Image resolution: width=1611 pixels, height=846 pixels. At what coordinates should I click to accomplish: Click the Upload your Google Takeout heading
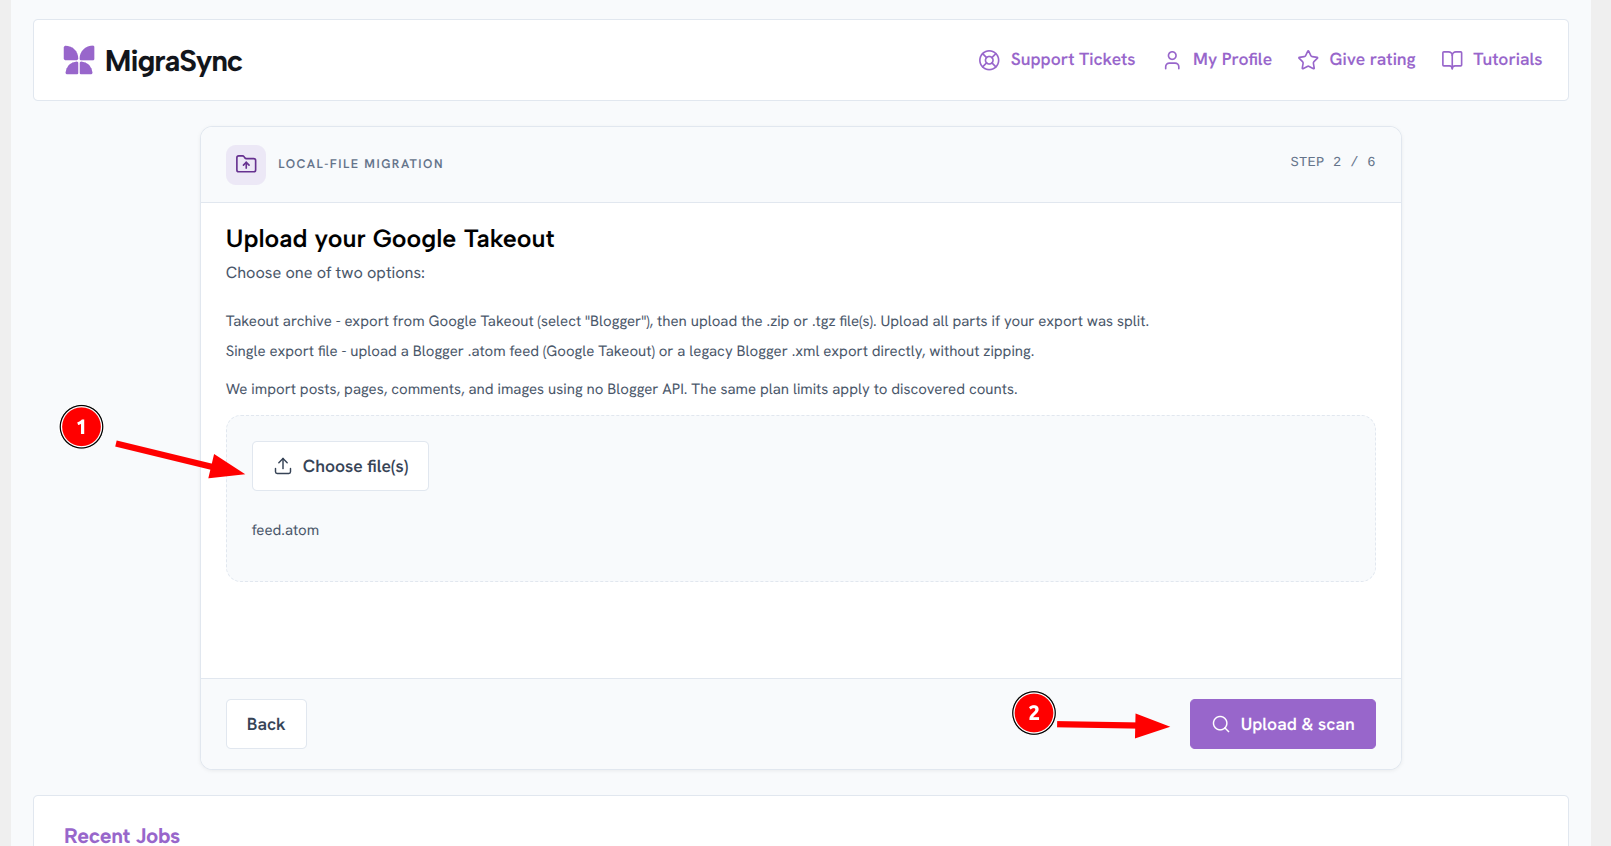[x=390, y=239]
